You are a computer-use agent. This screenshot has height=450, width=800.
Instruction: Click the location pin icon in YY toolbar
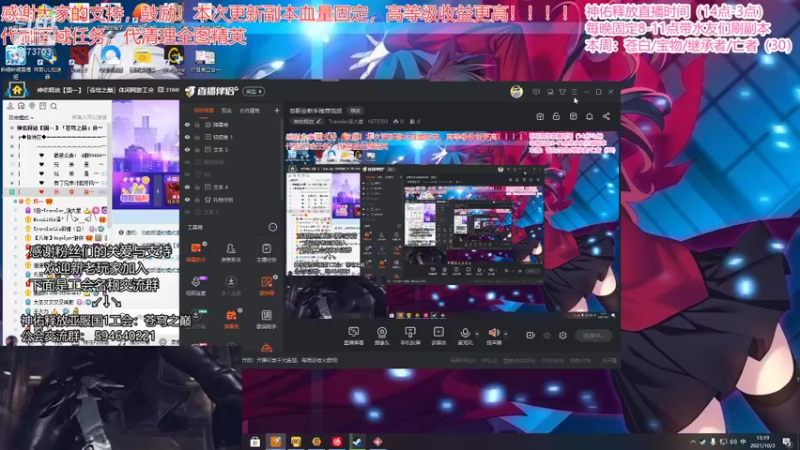(32, 106)
